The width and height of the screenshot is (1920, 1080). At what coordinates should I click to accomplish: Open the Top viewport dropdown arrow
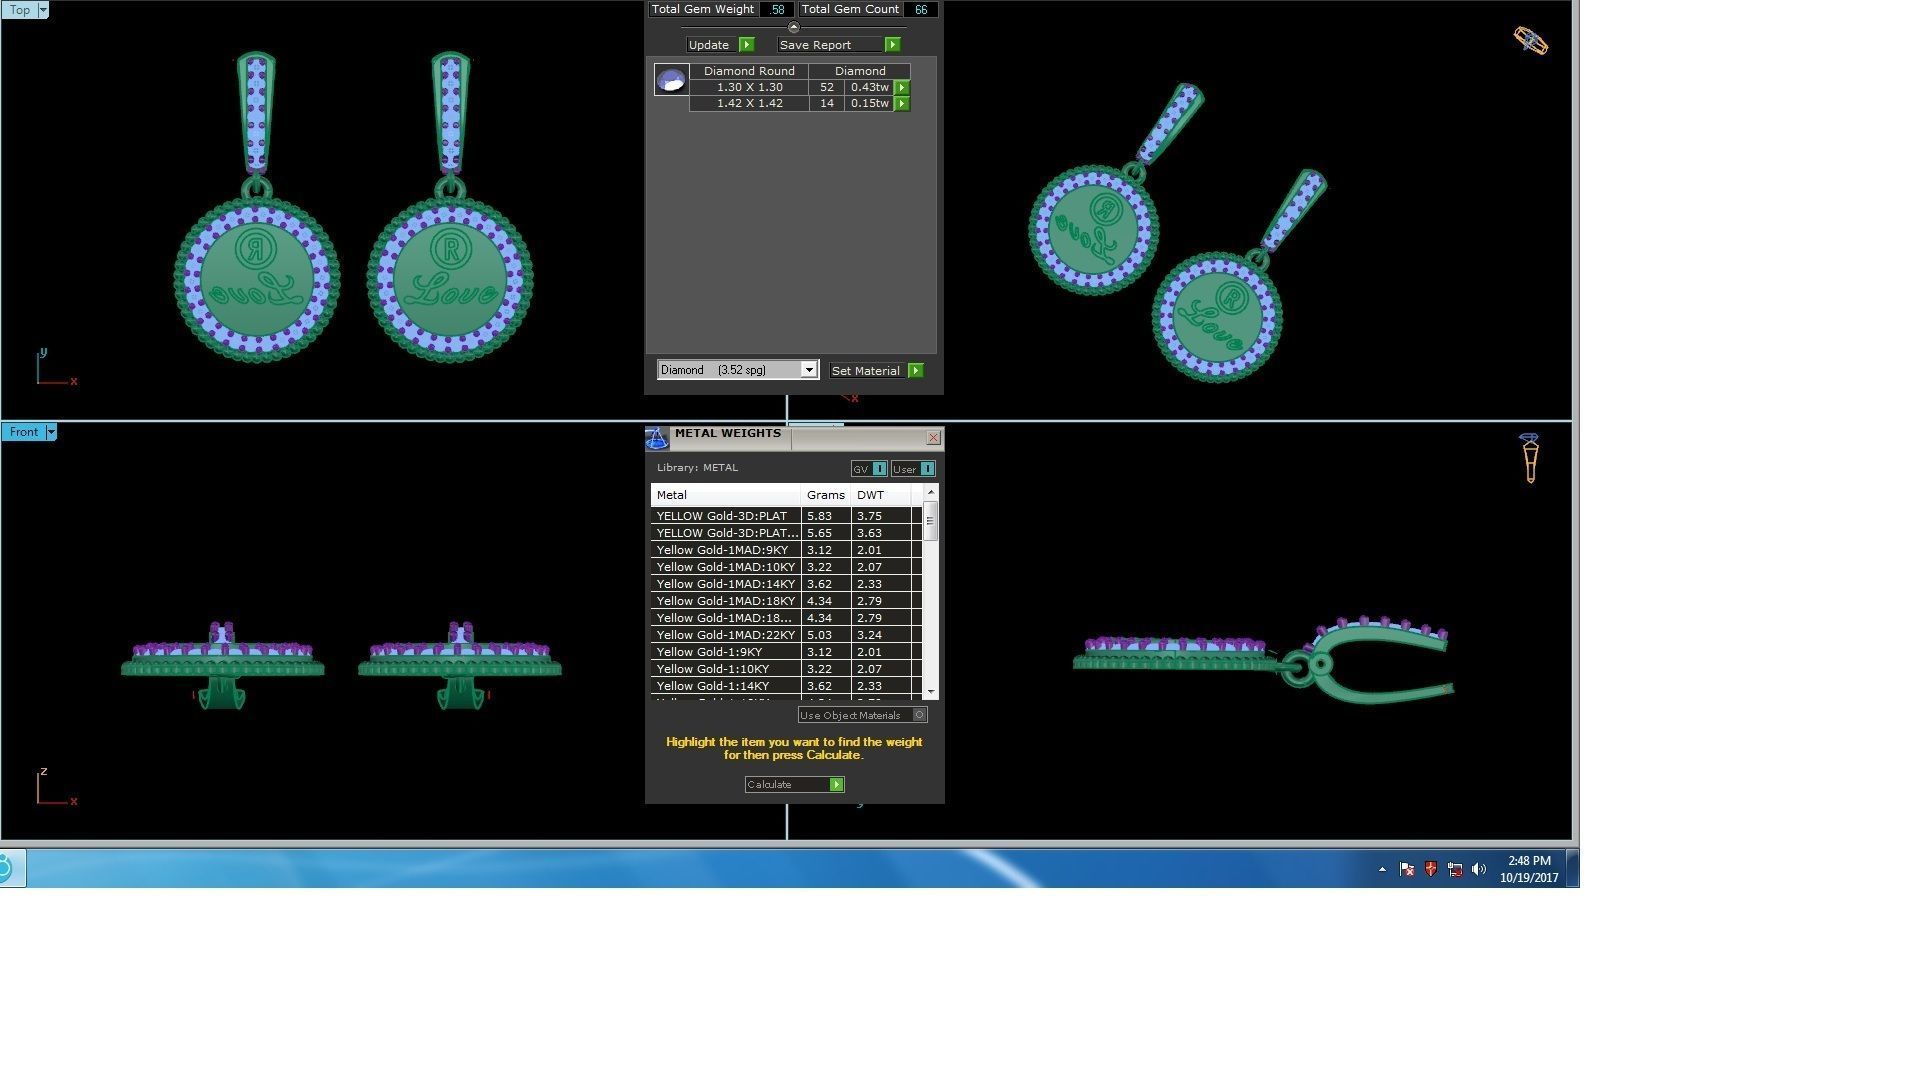click(42, 10)
